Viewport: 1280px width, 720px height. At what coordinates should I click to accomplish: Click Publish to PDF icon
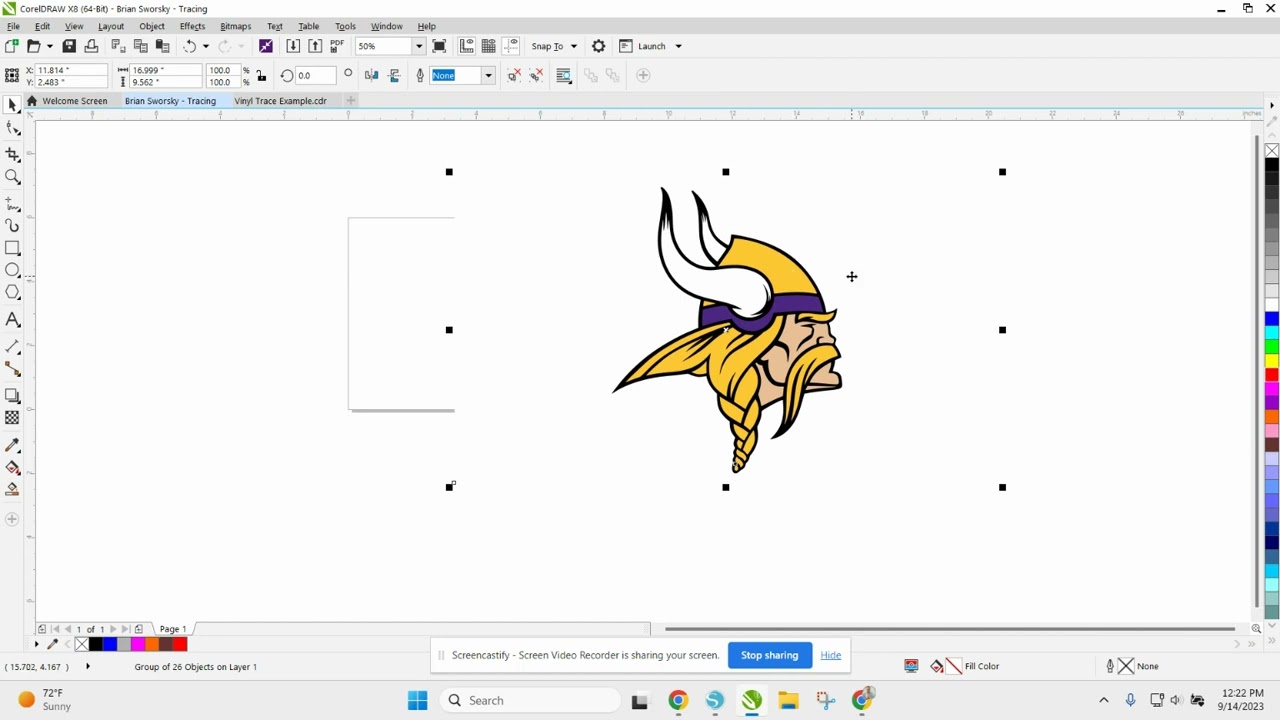(x=337, y=46)
